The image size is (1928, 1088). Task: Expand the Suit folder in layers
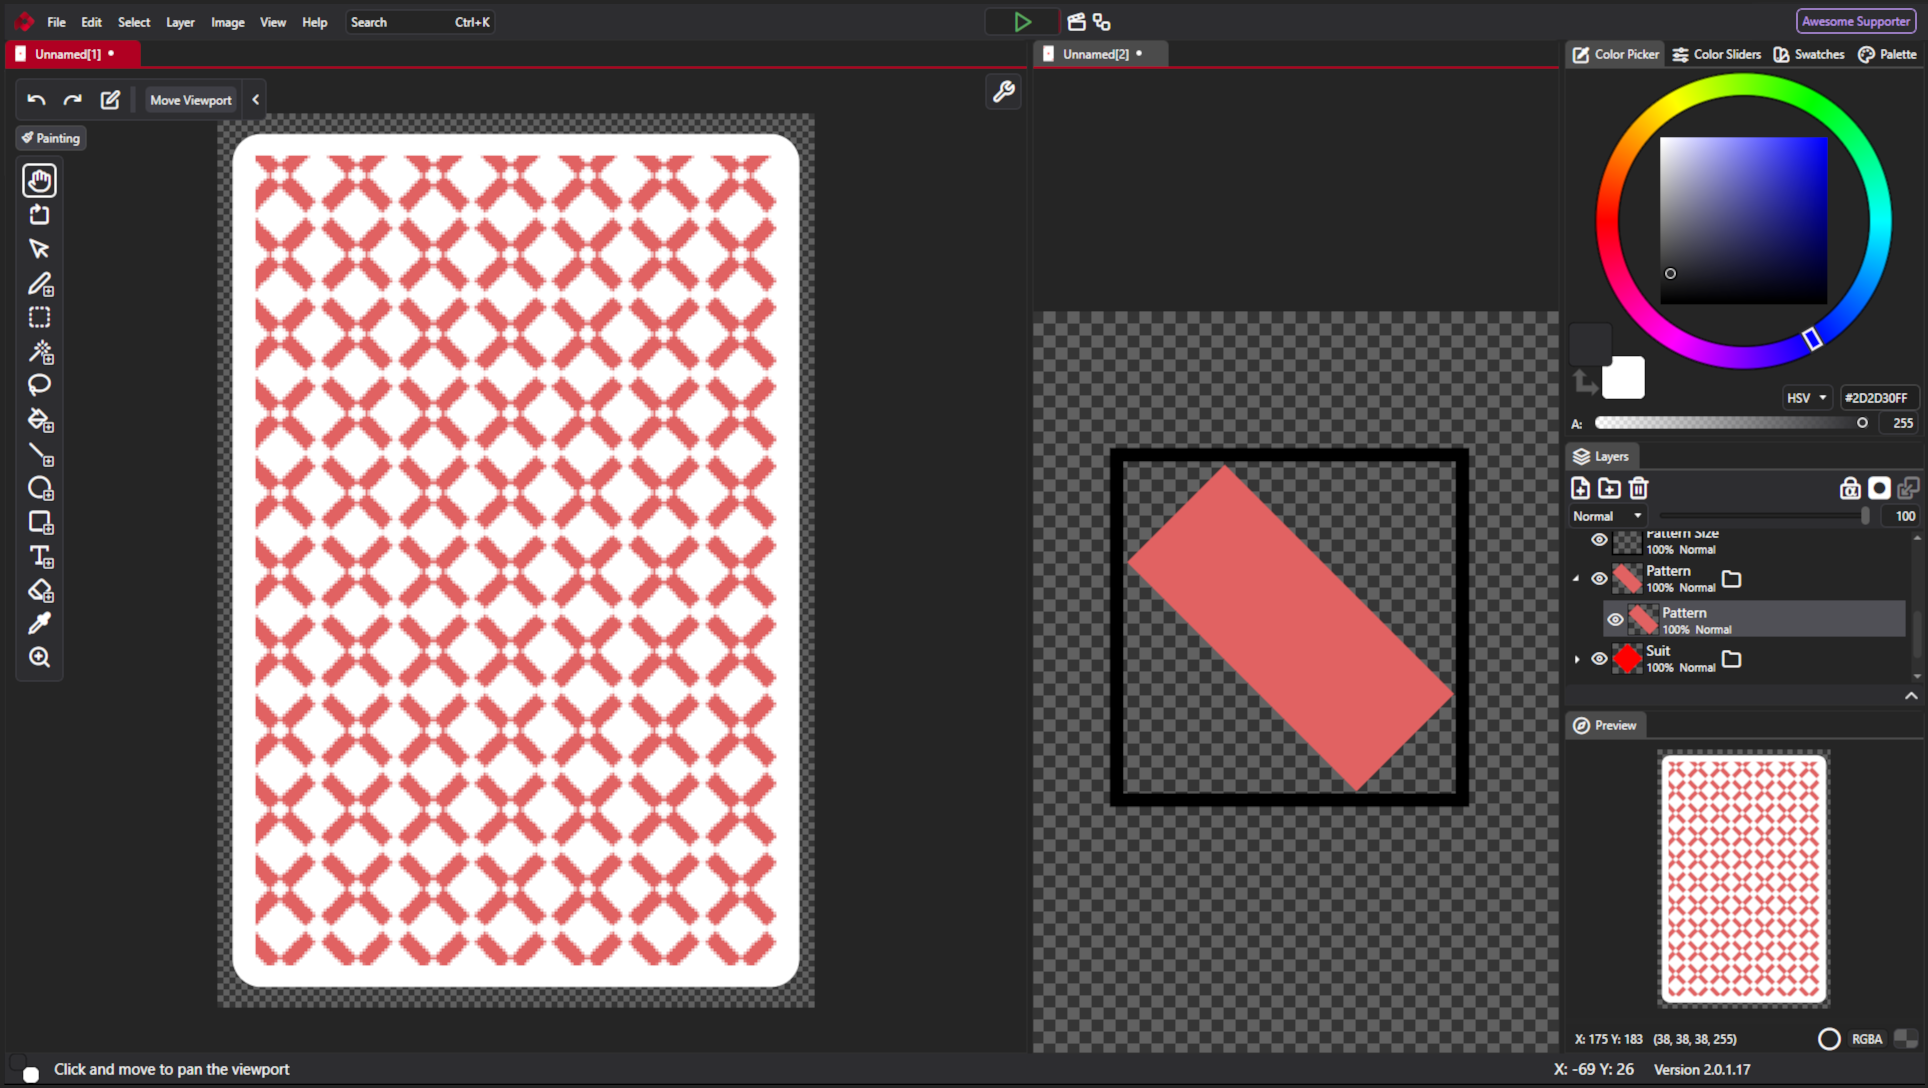pos(1577,659)
